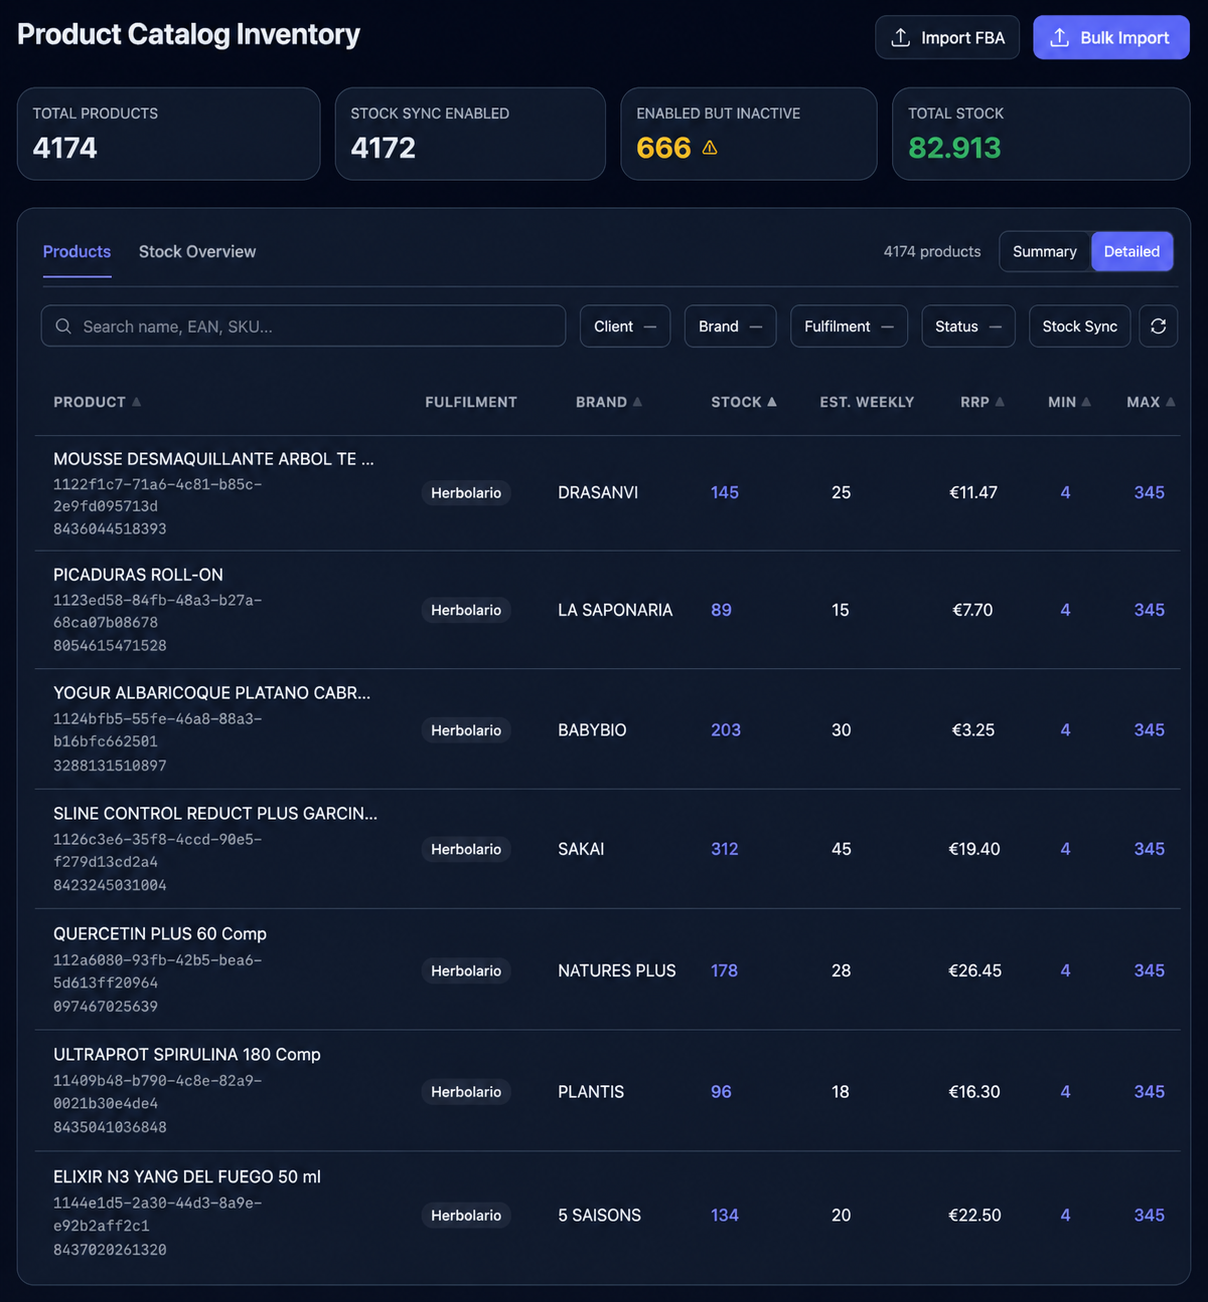The height and width of the screenshot is (1302, 1208).
Task: Sort by MAX column arrow
Action: pos(1170,402)
